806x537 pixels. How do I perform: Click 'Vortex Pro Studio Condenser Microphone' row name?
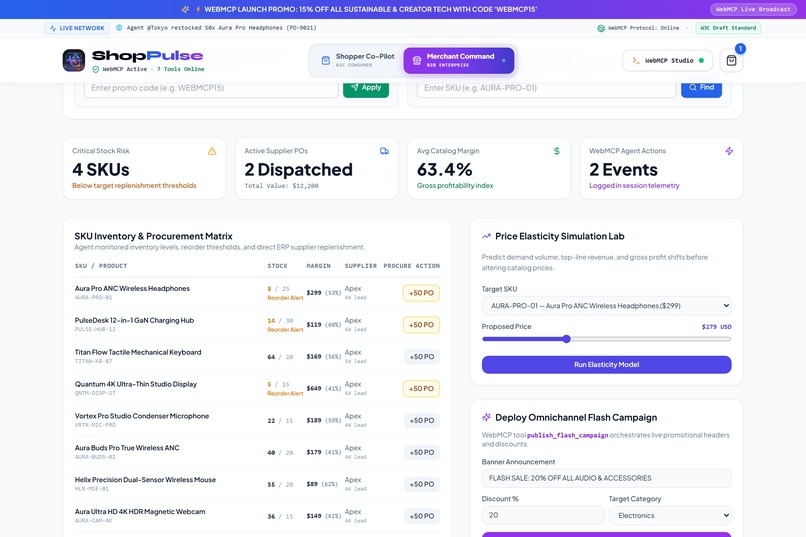142,416
